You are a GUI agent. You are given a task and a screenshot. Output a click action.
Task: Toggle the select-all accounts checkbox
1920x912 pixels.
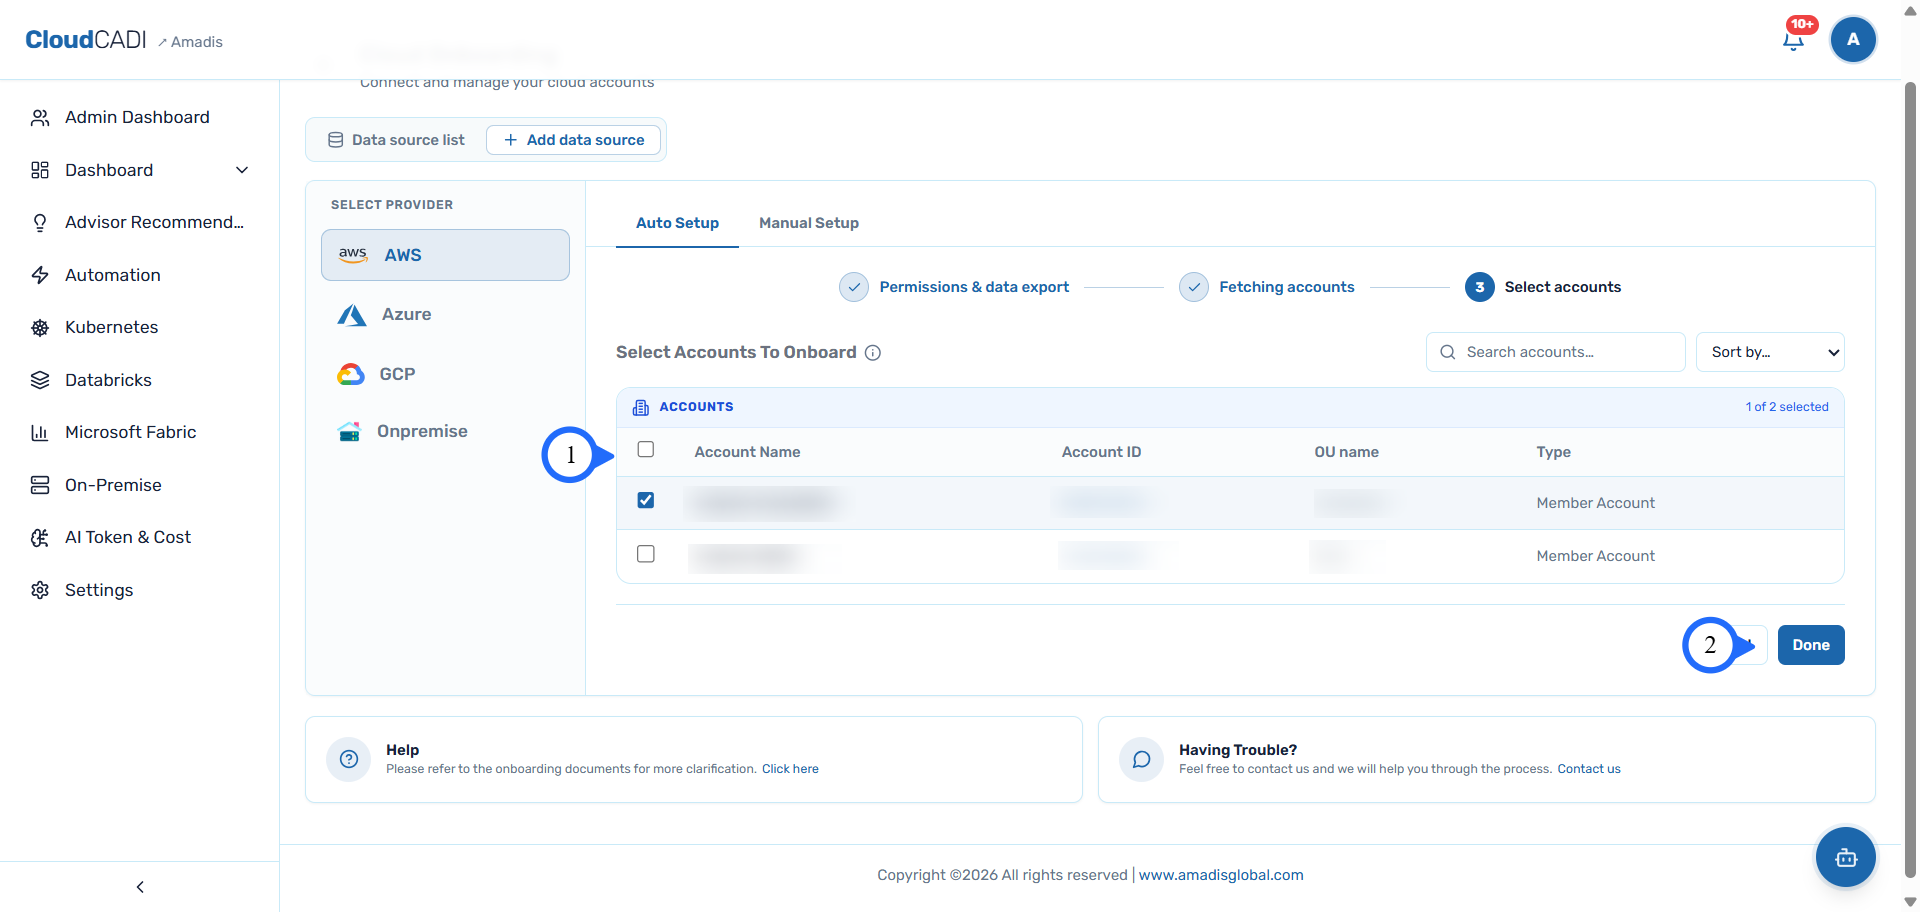pos(646,450)
